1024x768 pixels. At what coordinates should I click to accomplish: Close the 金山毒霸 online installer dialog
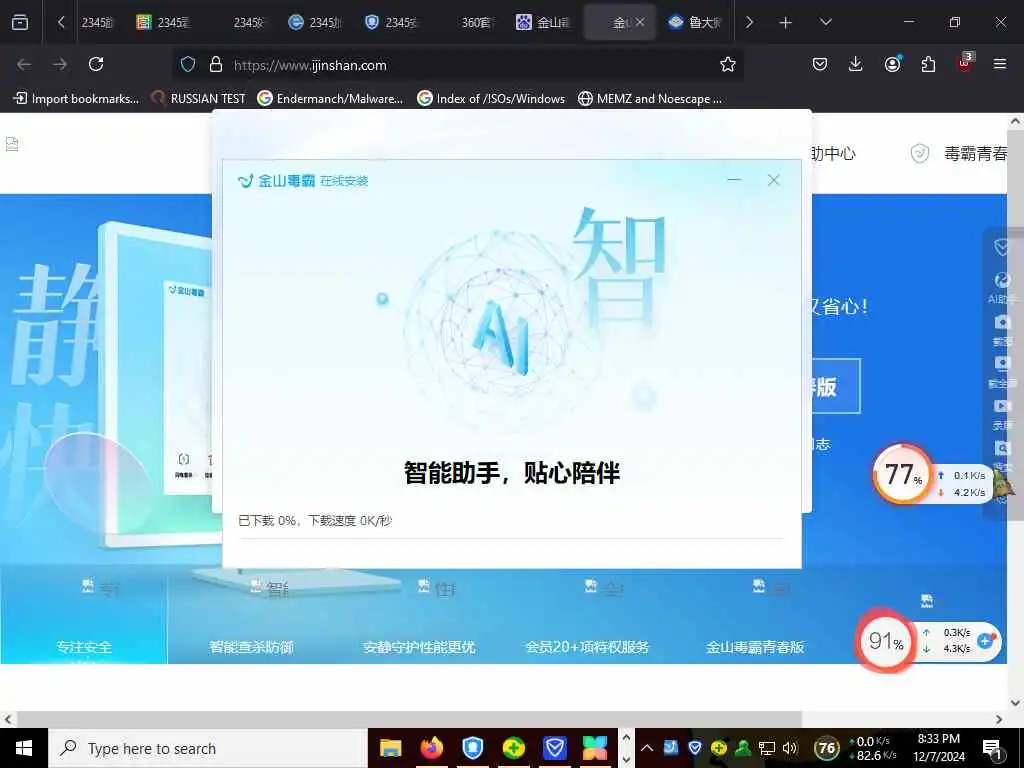[774, 180]
